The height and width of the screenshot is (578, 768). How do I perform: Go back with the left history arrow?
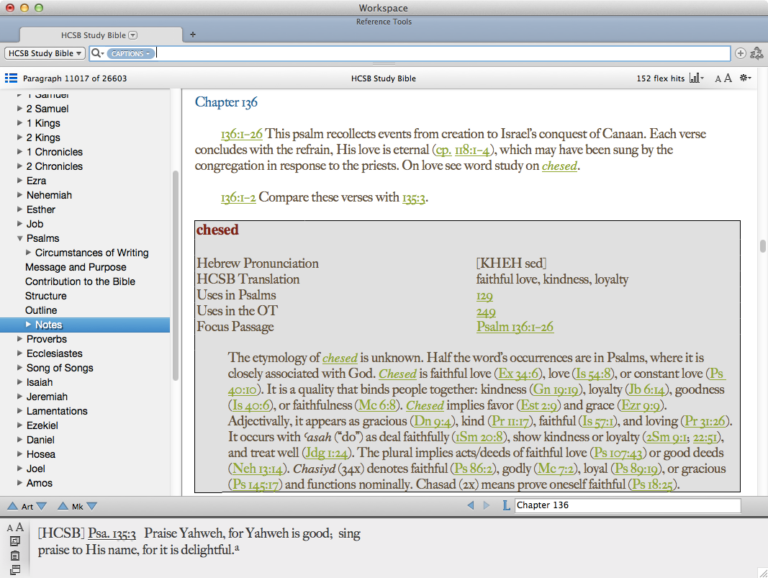click(x=472, y=506)
